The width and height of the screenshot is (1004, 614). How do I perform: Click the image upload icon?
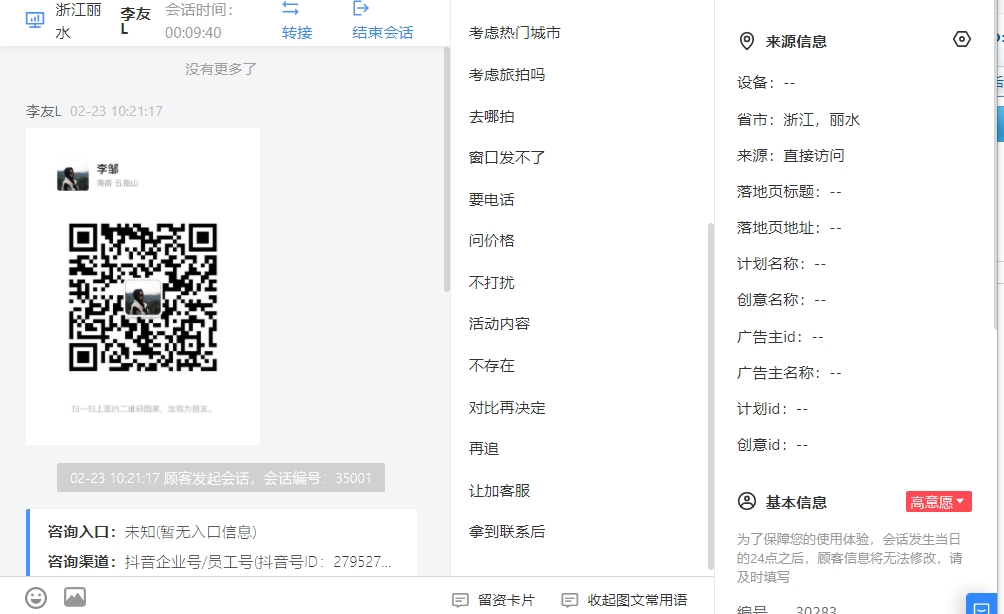(75, 597)
